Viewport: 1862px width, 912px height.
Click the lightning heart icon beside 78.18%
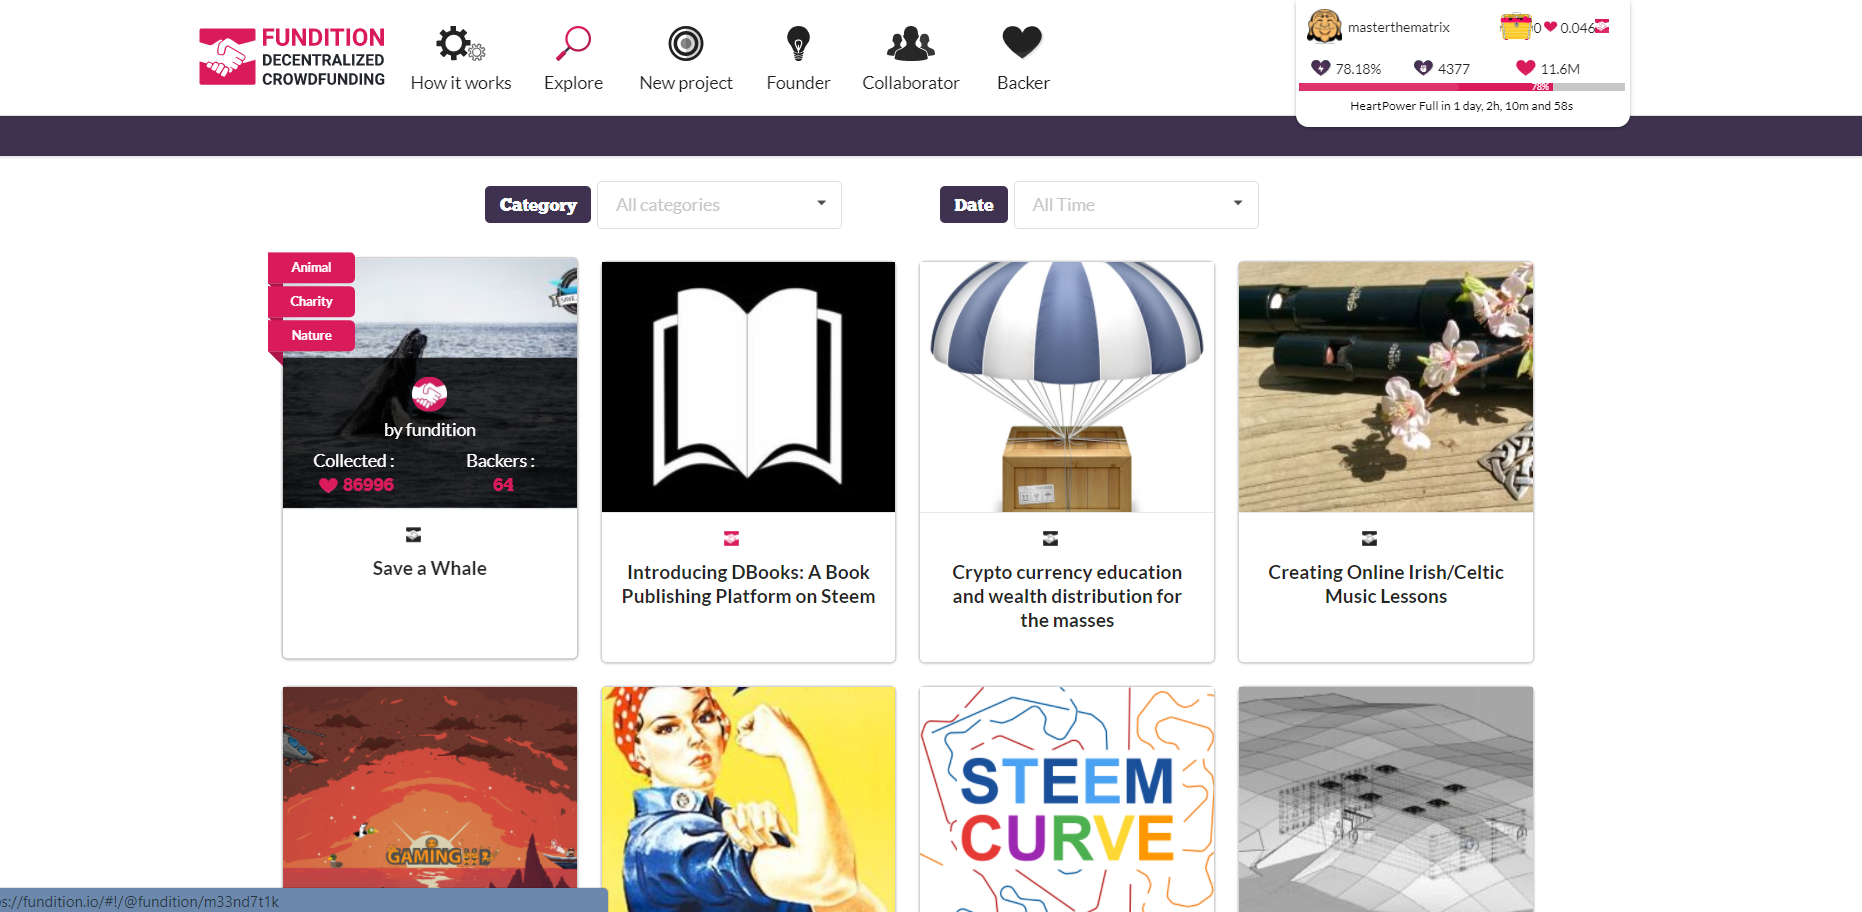(x=1321, y=68)
